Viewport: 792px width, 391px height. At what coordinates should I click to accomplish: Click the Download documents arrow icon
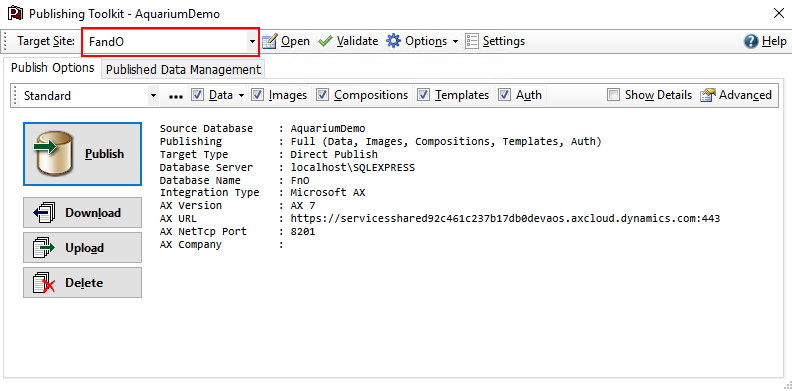[45, 213]
